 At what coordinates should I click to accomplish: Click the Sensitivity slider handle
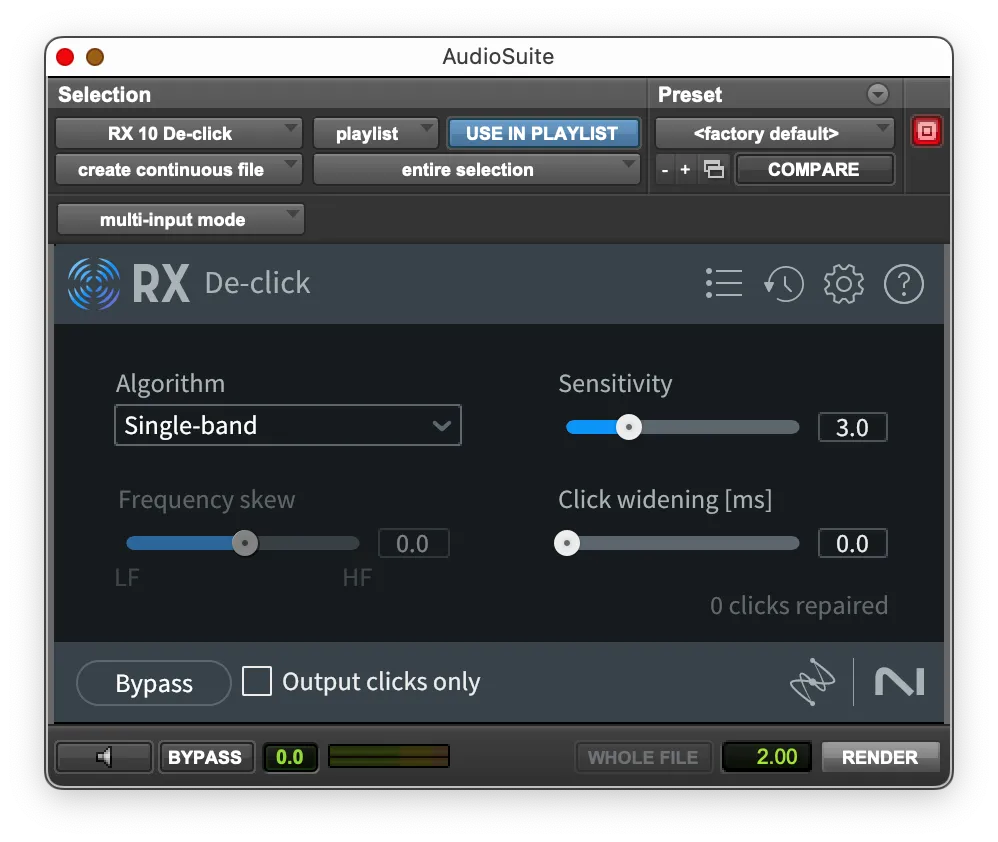coord(629,427)
